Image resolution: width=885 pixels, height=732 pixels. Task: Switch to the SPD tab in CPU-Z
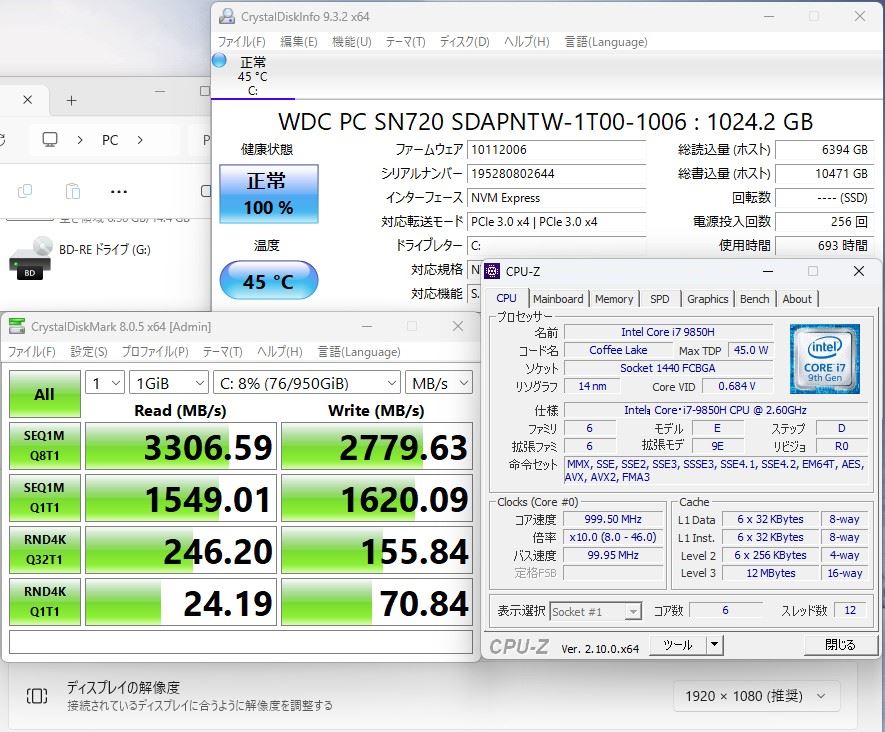coord(659,299)
